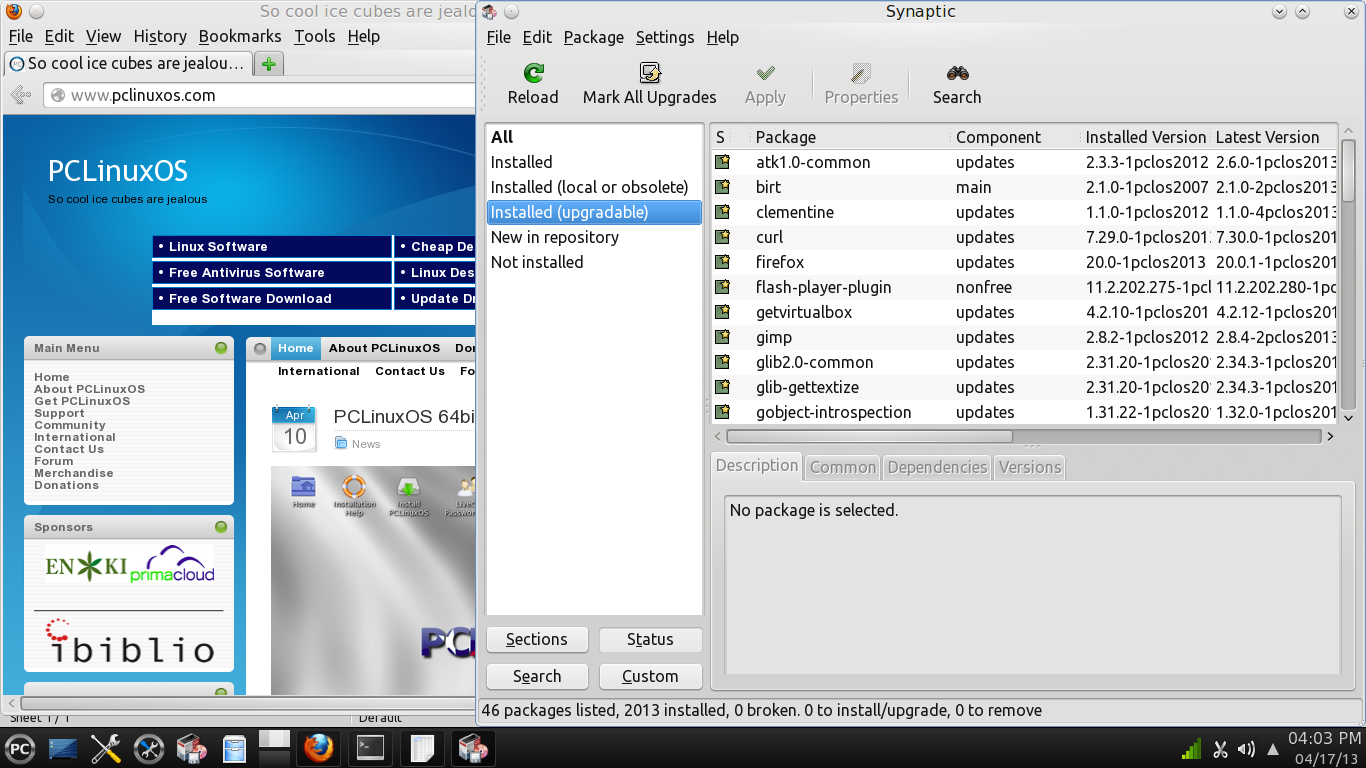The image size is (1366, 768).
Task: Select the 'New in repository' filter entry
Action: 594,237
